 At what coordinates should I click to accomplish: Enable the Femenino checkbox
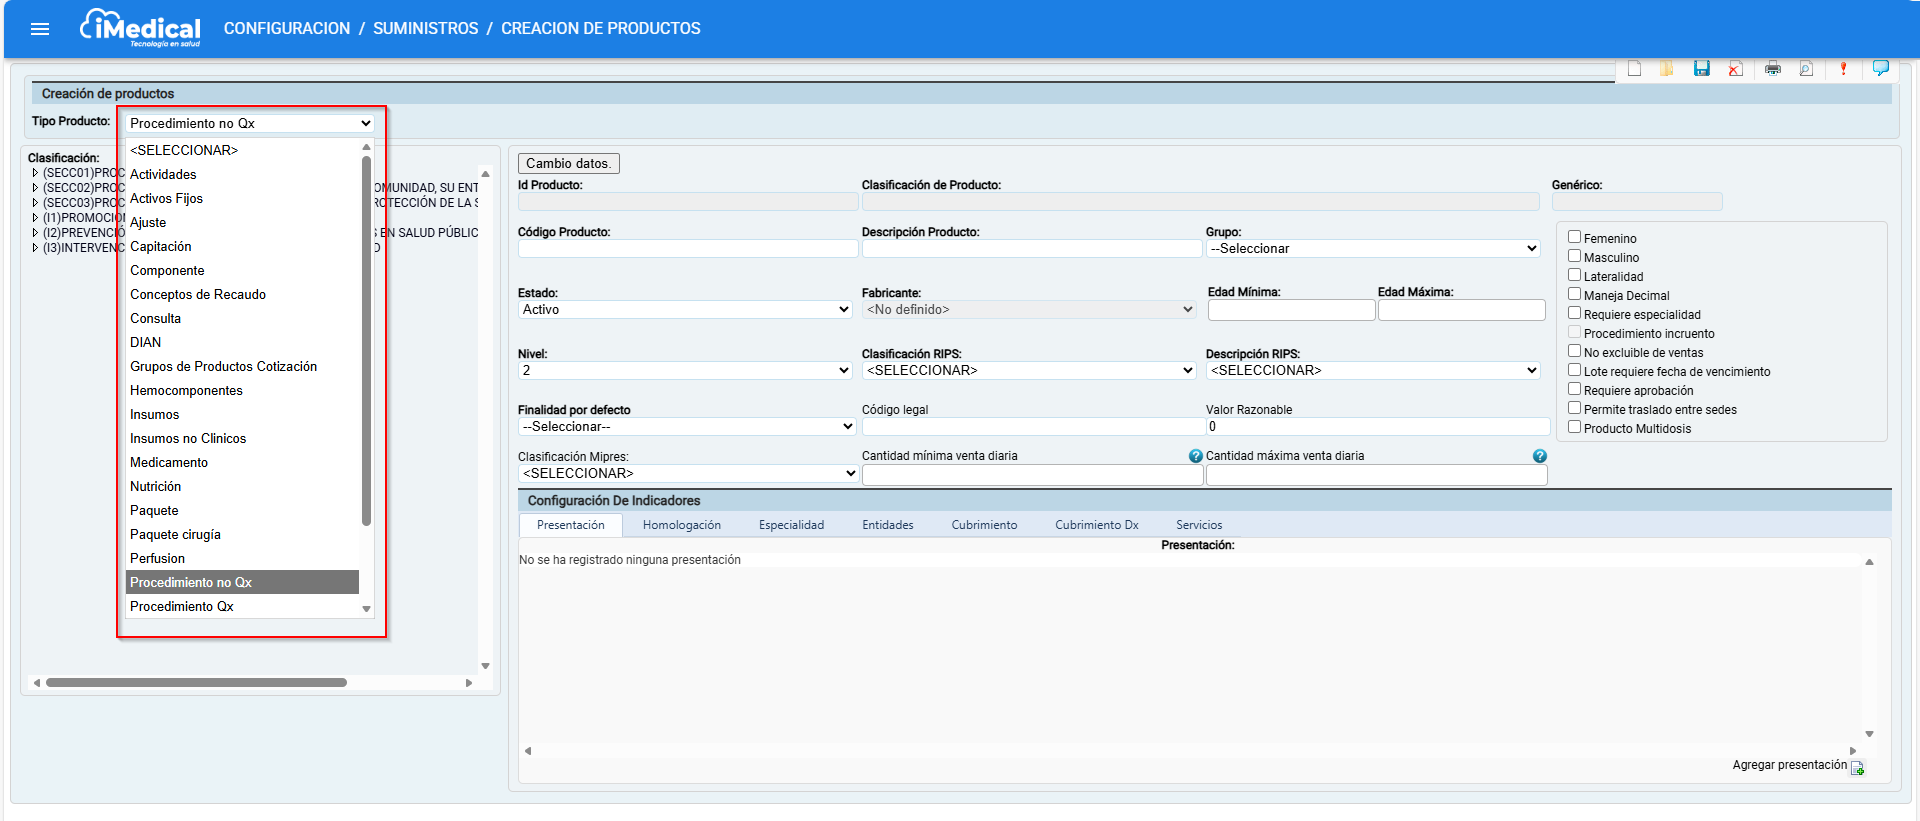1574,237
